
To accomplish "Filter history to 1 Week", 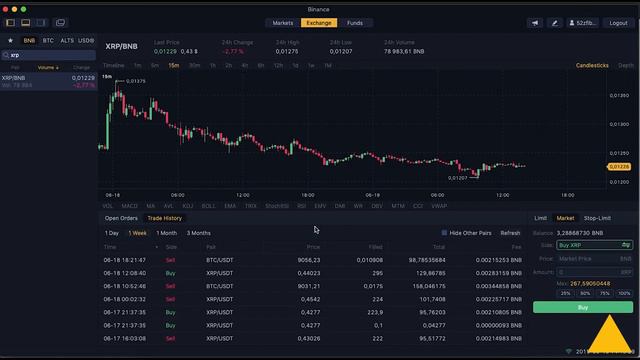I will pos(138,233).
